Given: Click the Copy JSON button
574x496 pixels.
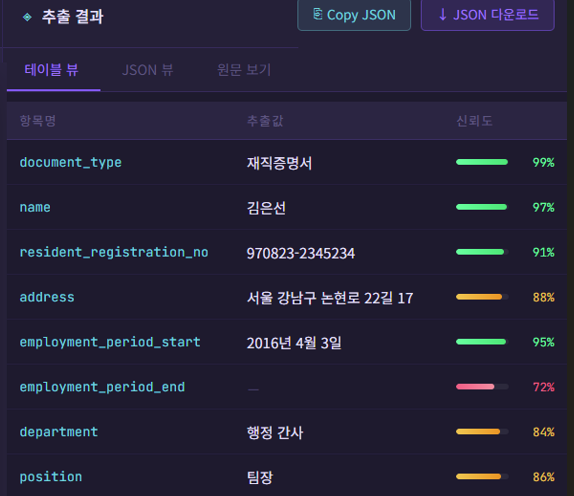Looking at the screenshot, I should pyautogui.click(x=354, y=15).
